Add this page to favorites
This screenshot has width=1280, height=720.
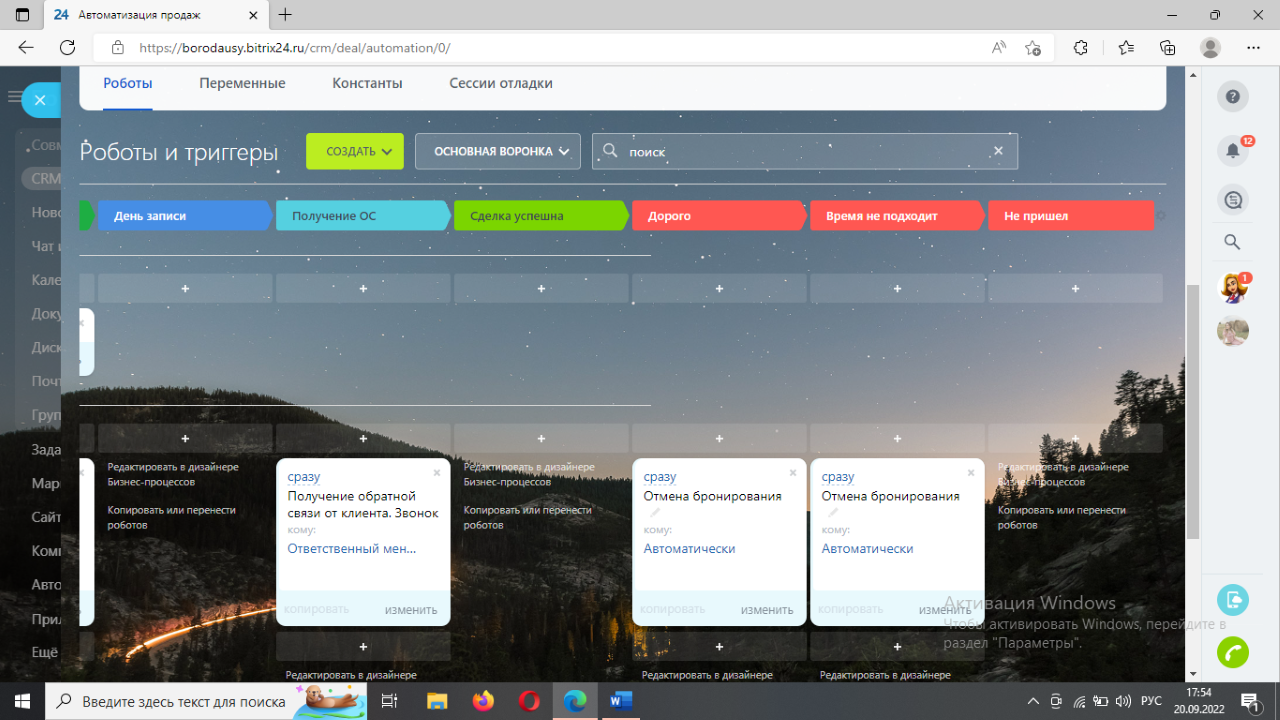click(1033, 47)
